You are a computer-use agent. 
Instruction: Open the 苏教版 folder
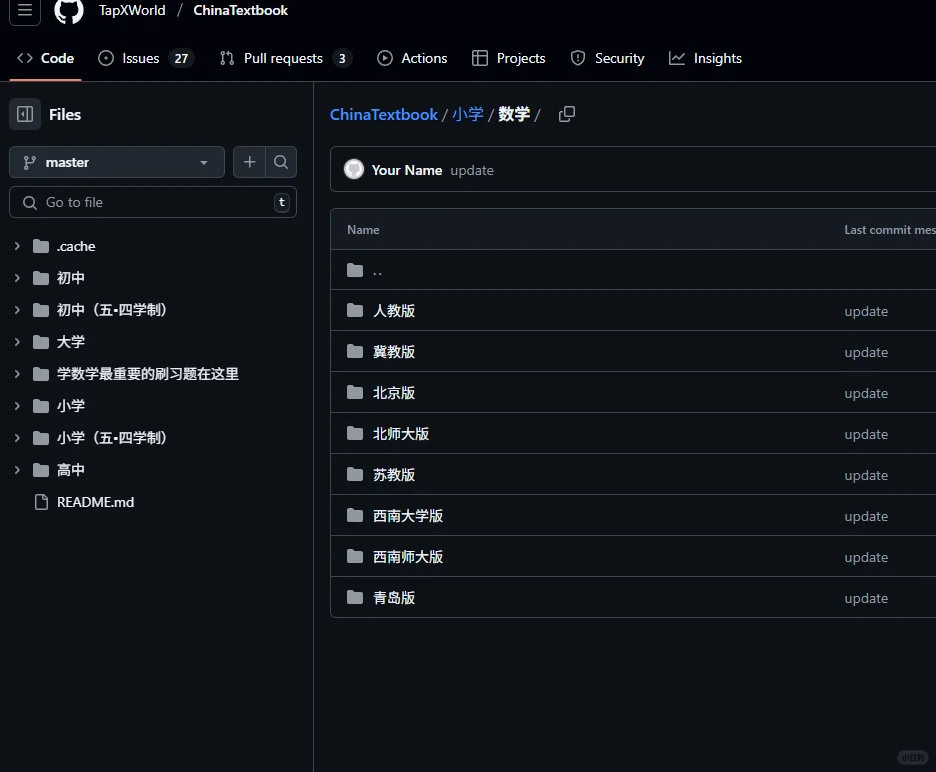[394, 475]
